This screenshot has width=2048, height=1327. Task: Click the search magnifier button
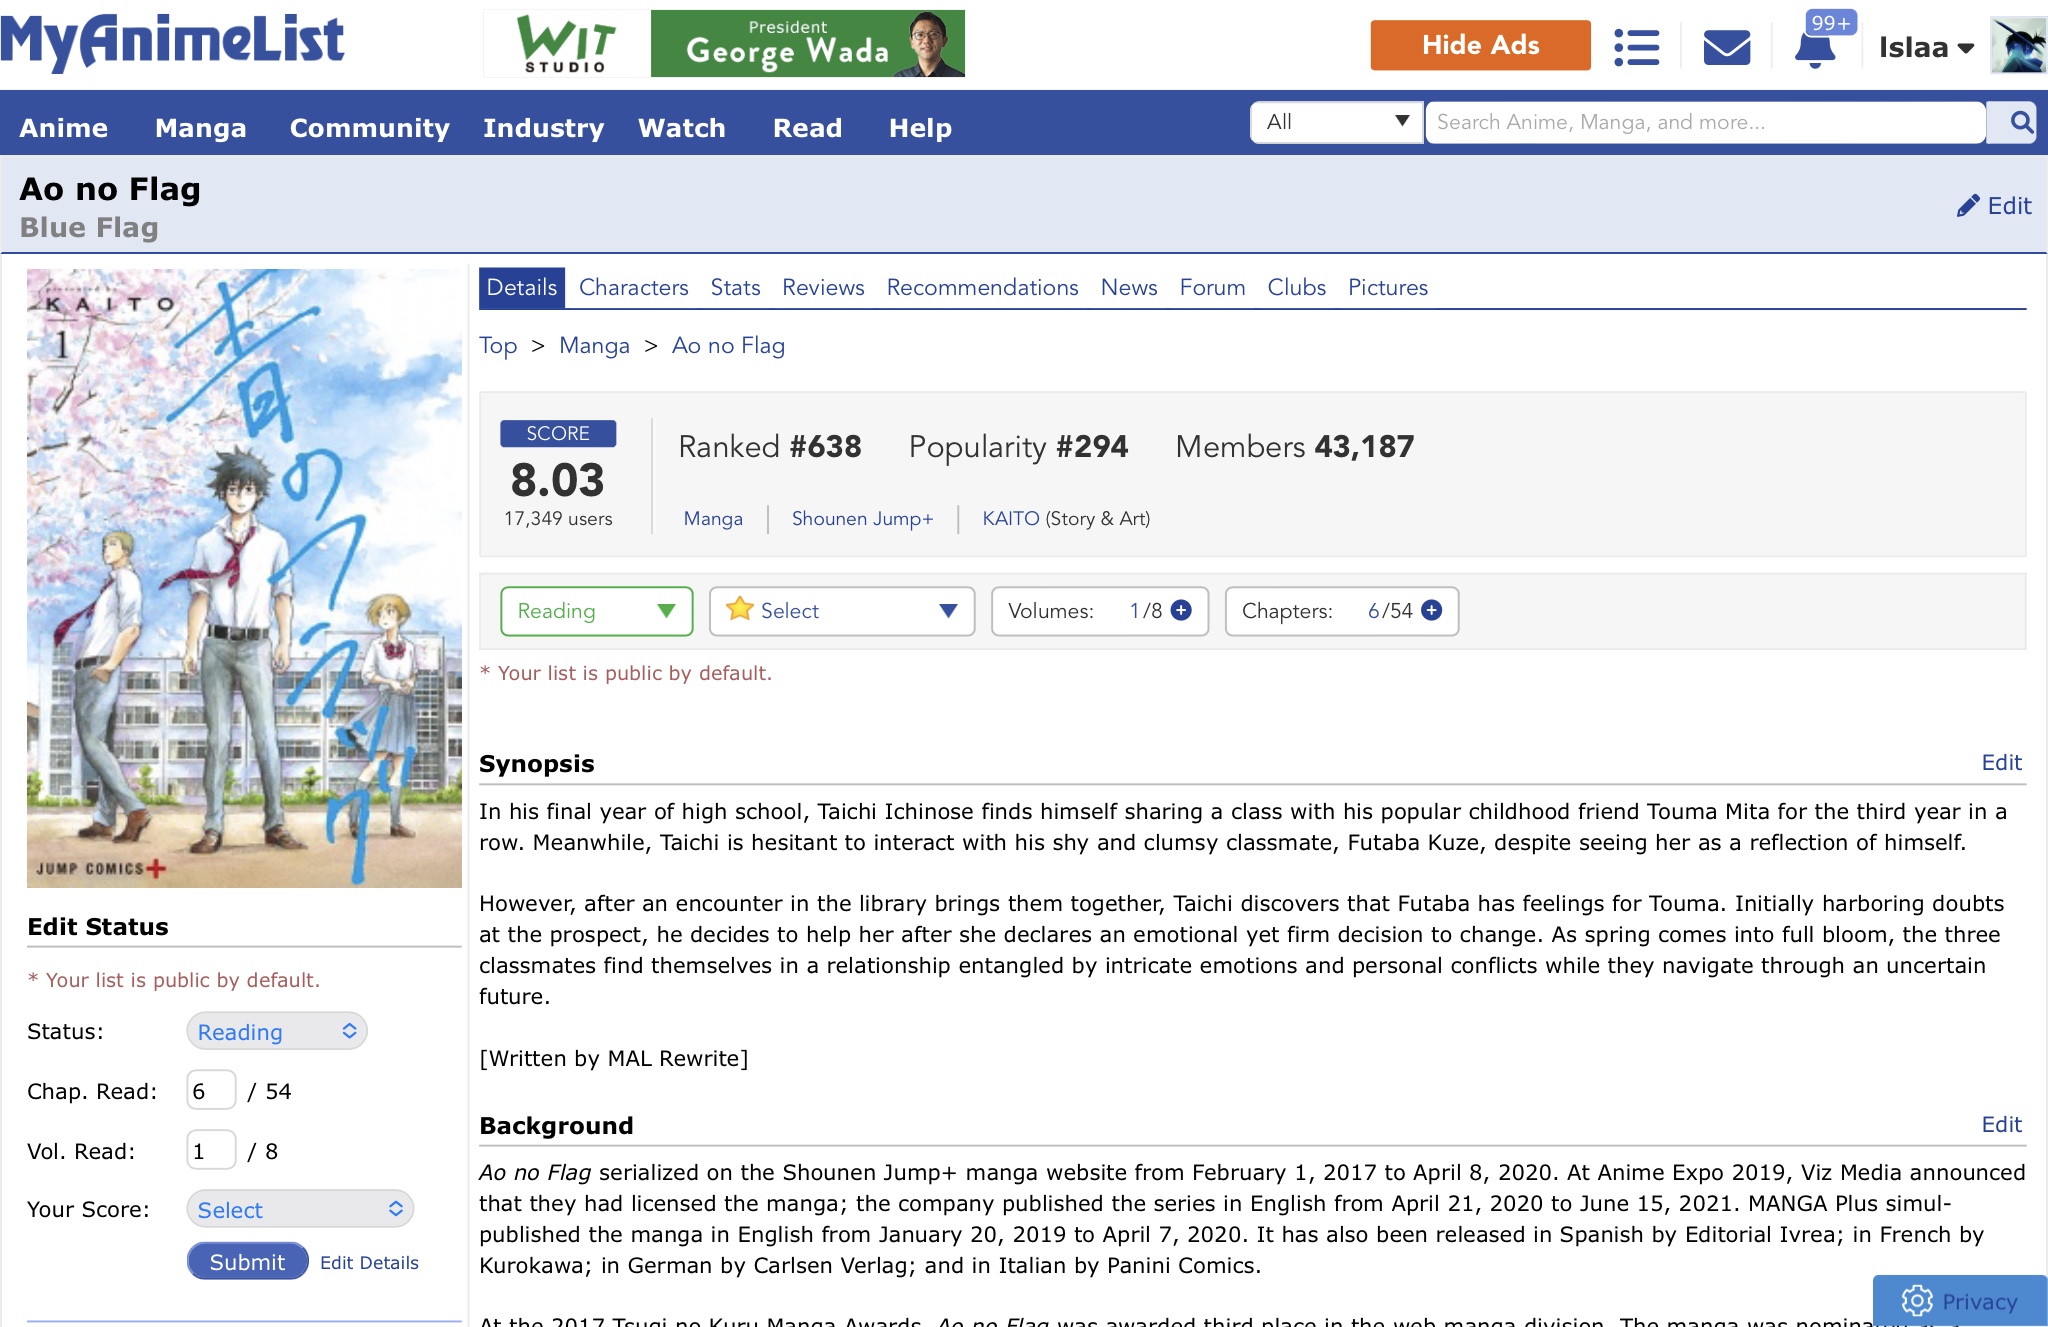[x=2020, y=123]
